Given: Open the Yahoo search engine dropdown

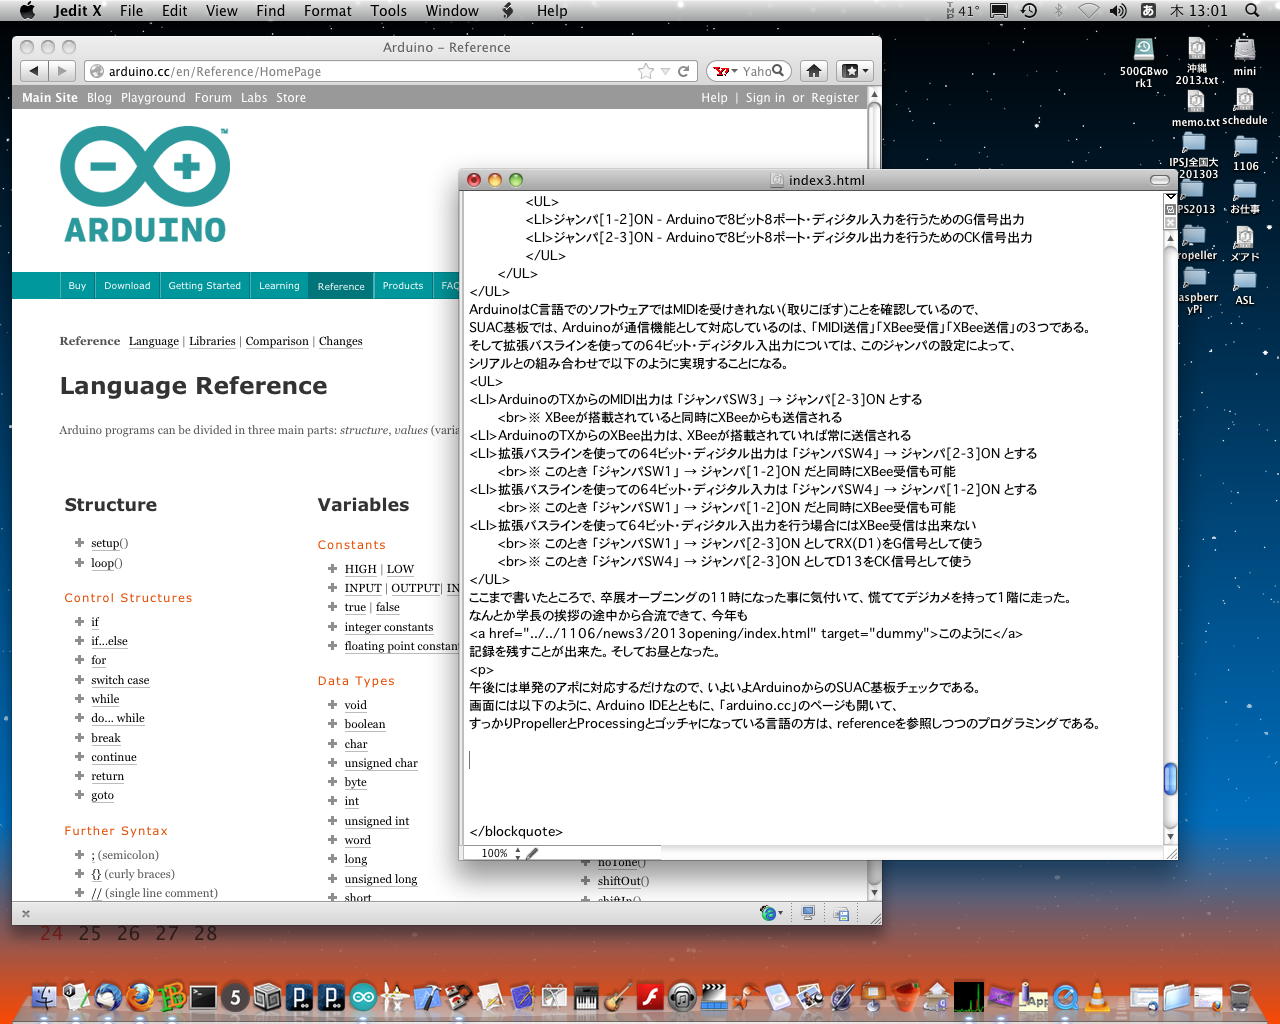Looking at the screenshot, I should pos(726,71).
